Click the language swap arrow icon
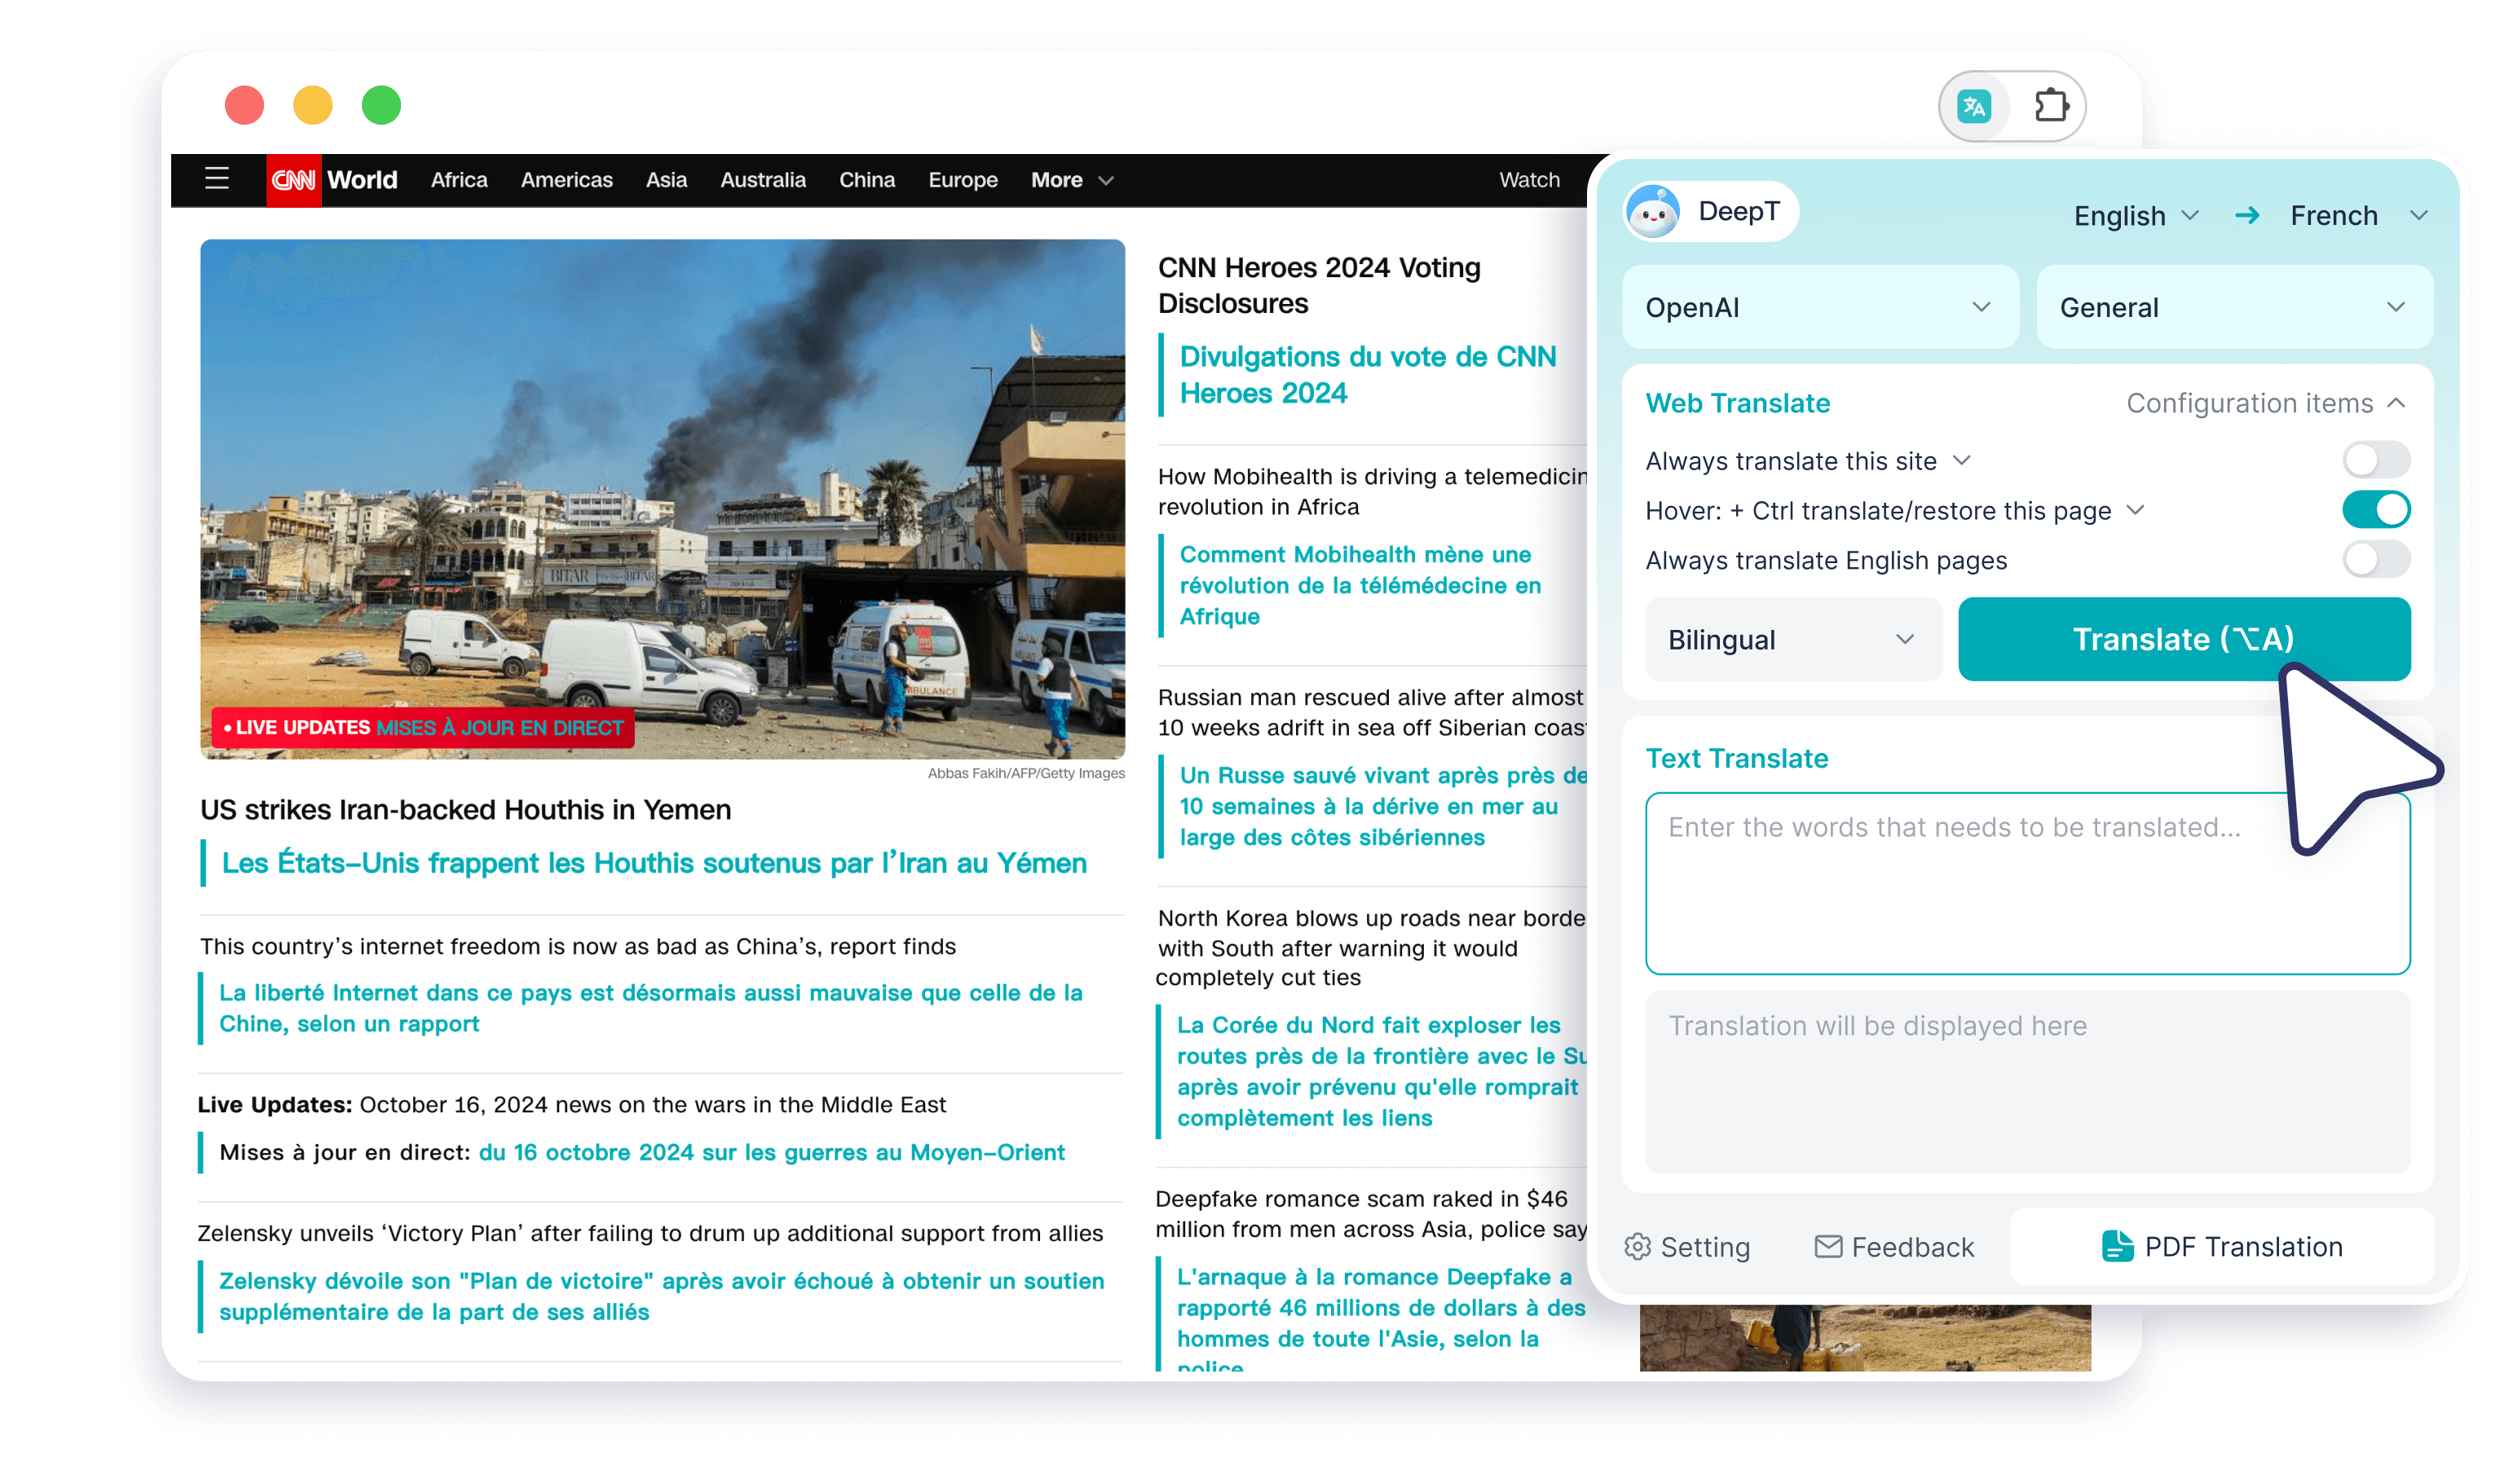The image size is (2504, 1484). pos(2247,215)
